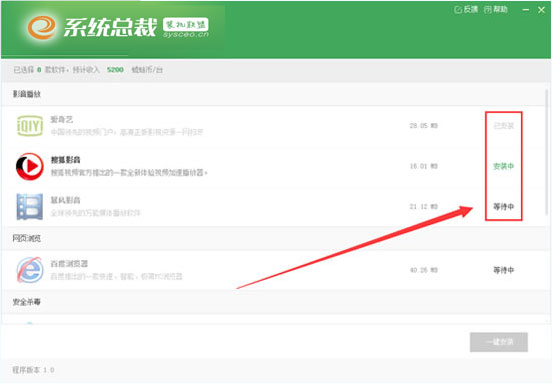Image resolution: width=553 pixels, height=387 pixels.
Task: Click the 程序版本 1.0 footer text
Action: point(33,370)
